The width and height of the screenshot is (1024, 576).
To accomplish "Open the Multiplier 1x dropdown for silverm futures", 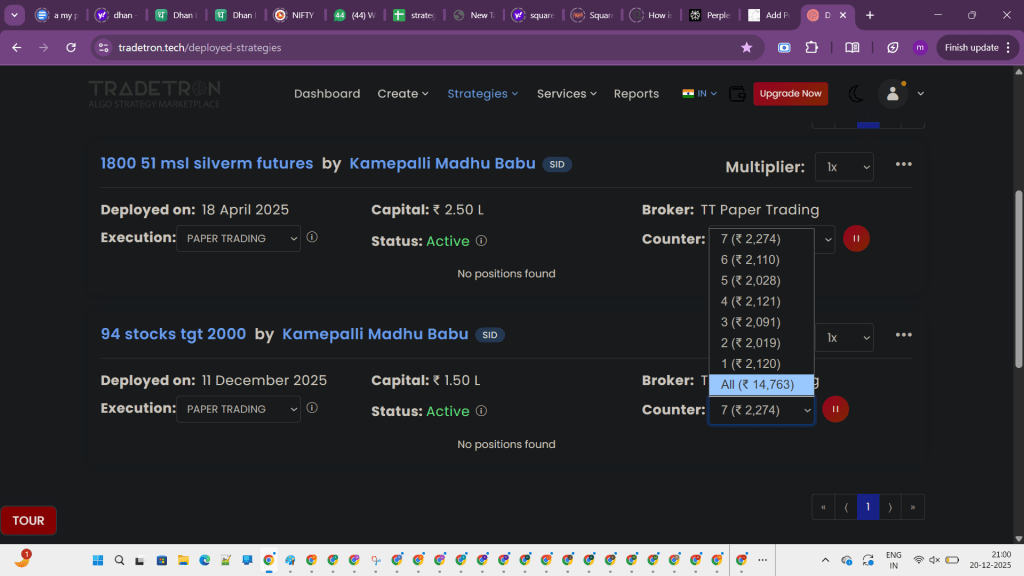I will (844, 167).
